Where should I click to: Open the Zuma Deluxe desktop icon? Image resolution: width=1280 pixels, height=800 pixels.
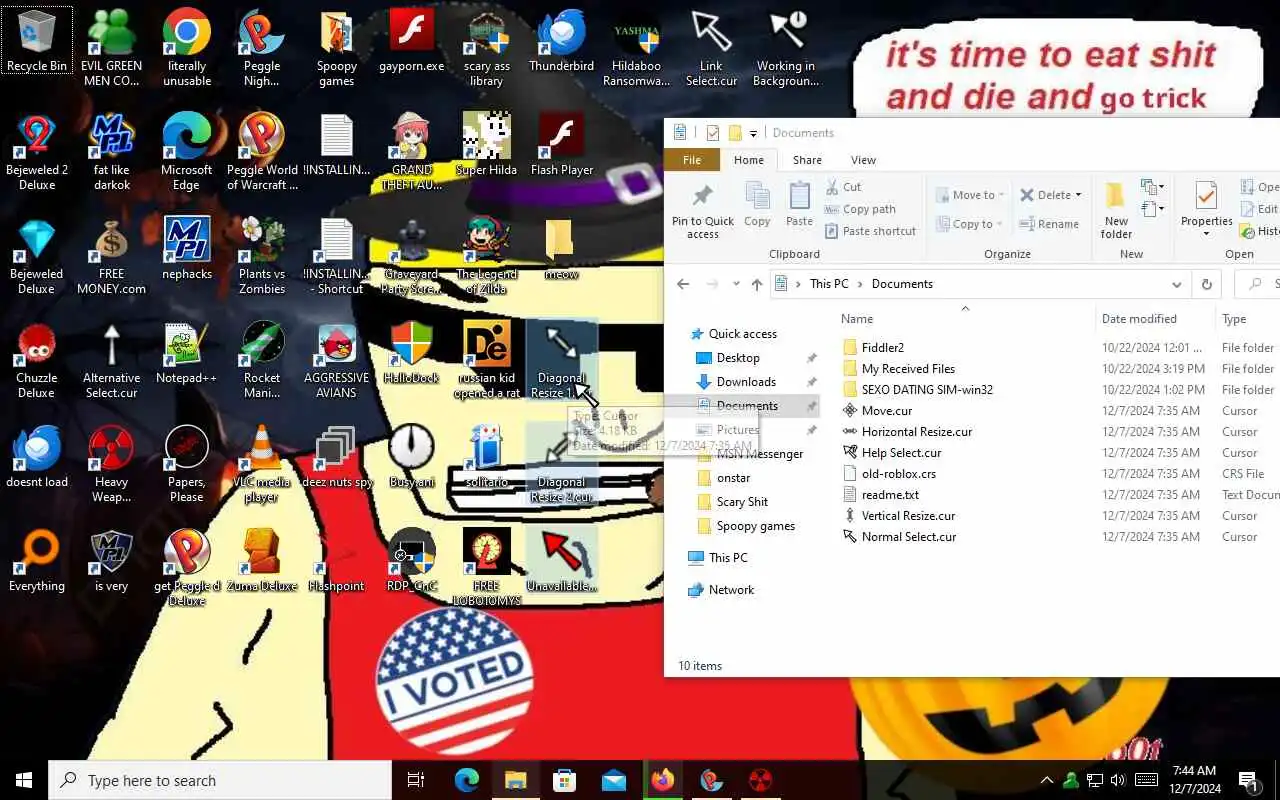point(261,562)
